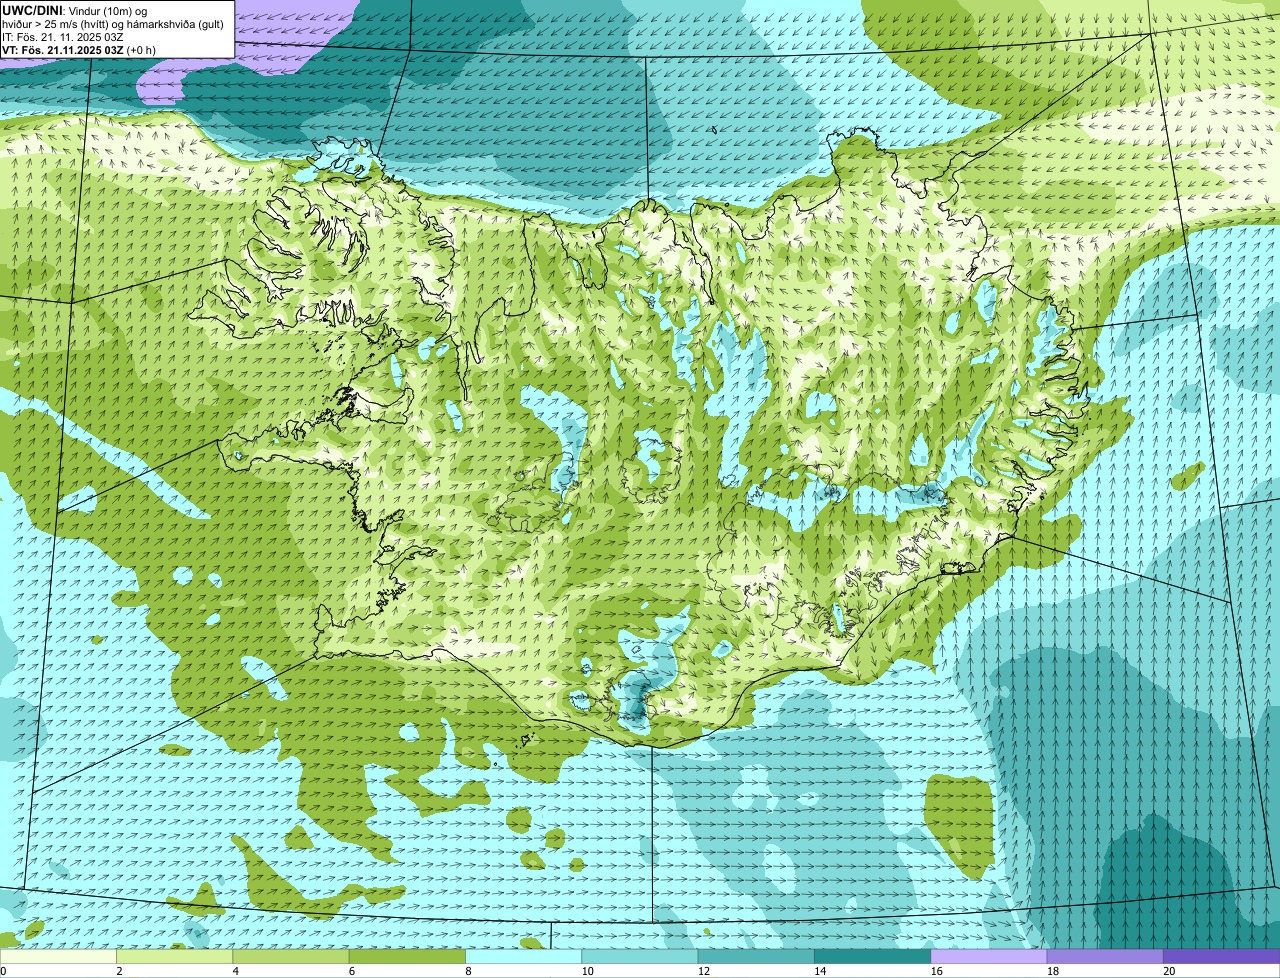Image resolution: width=1280 pixels, height=978 pixels.
Task: Click the "20" label on the color scale
Action: pos(1169,971)
